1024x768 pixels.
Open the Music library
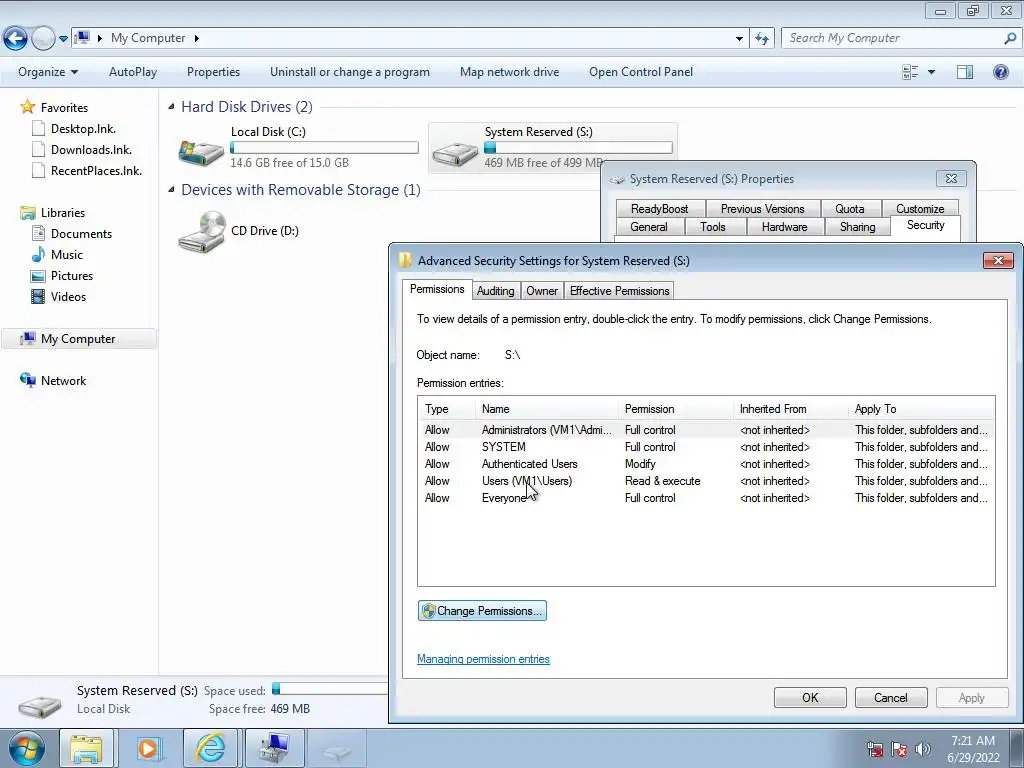pos(57,255)
